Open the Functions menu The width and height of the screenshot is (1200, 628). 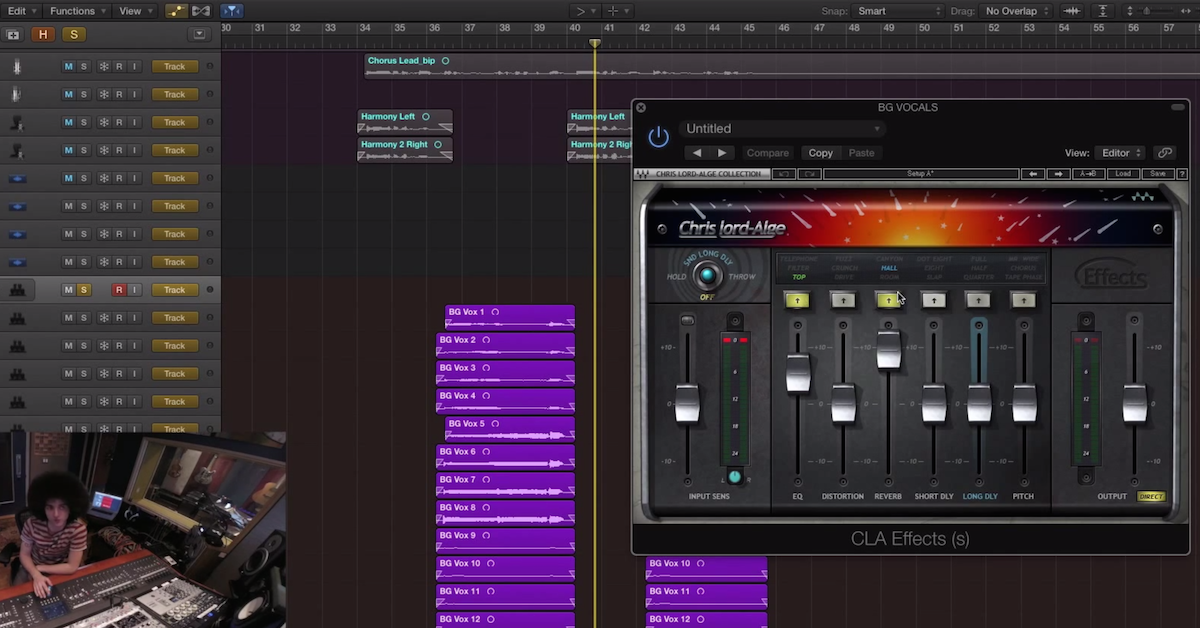[76, 10]
